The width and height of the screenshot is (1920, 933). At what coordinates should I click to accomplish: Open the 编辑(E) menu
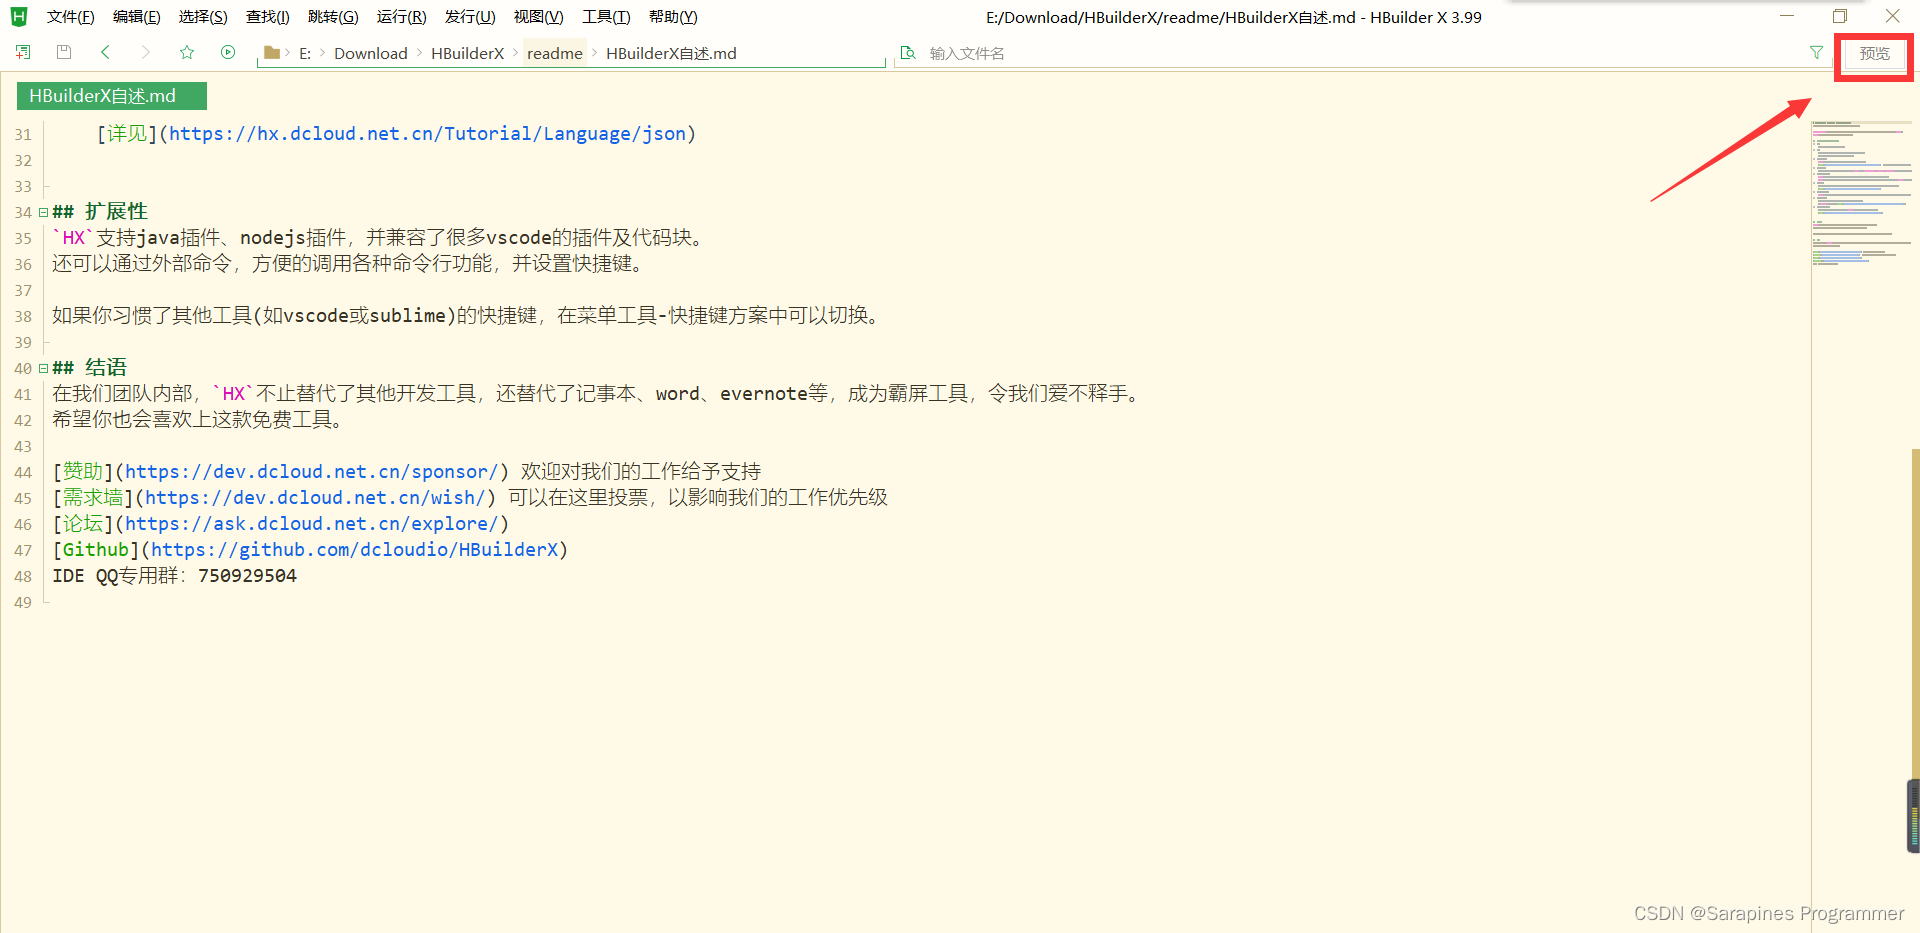click(136, 17)
